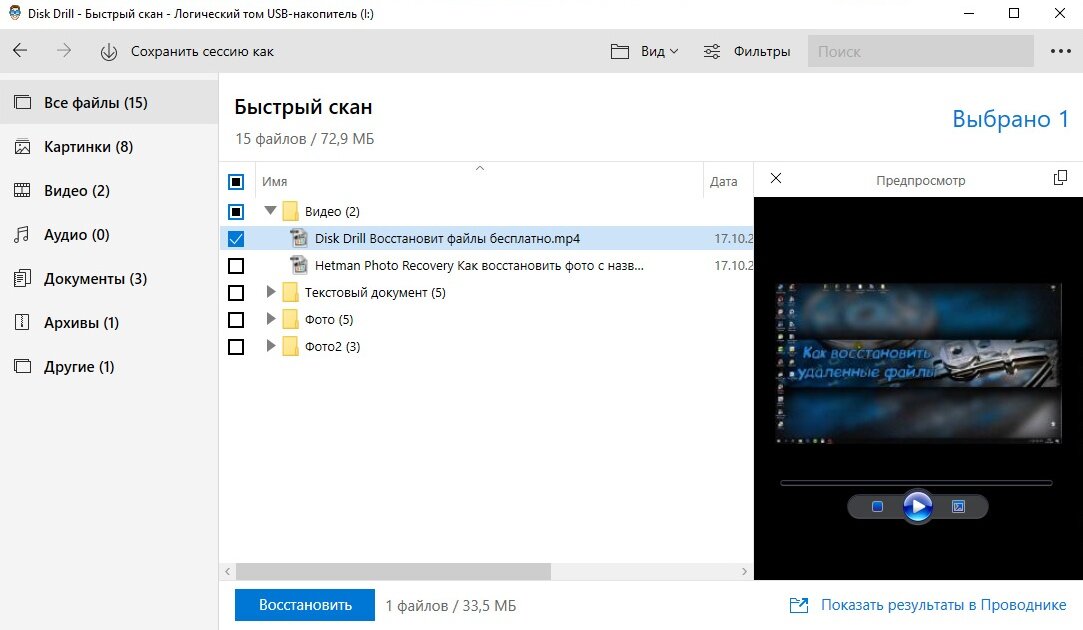
Task: Click the 'Фото (5)' folder name
Action: point(329,320)
